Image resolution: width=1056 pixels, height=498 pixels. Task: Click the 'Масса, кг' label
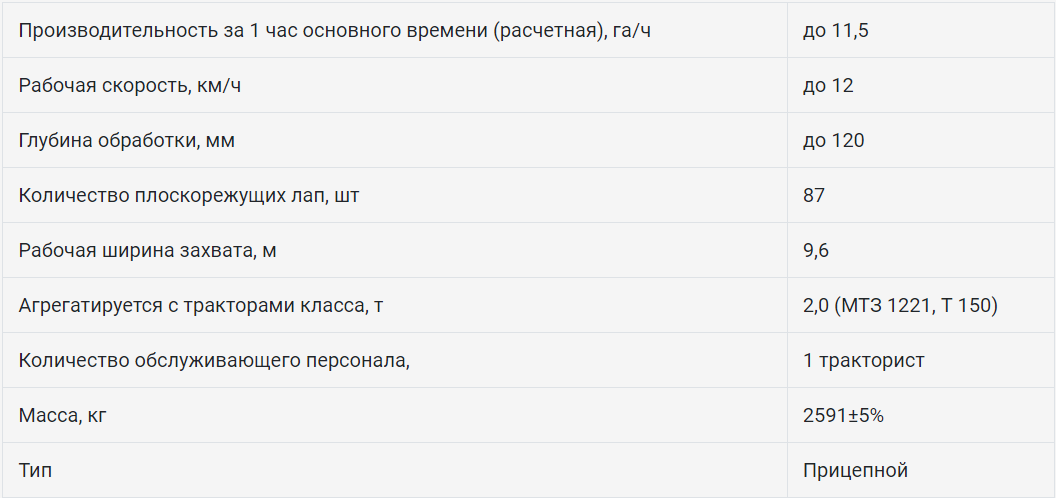click(x=62, y=415)
